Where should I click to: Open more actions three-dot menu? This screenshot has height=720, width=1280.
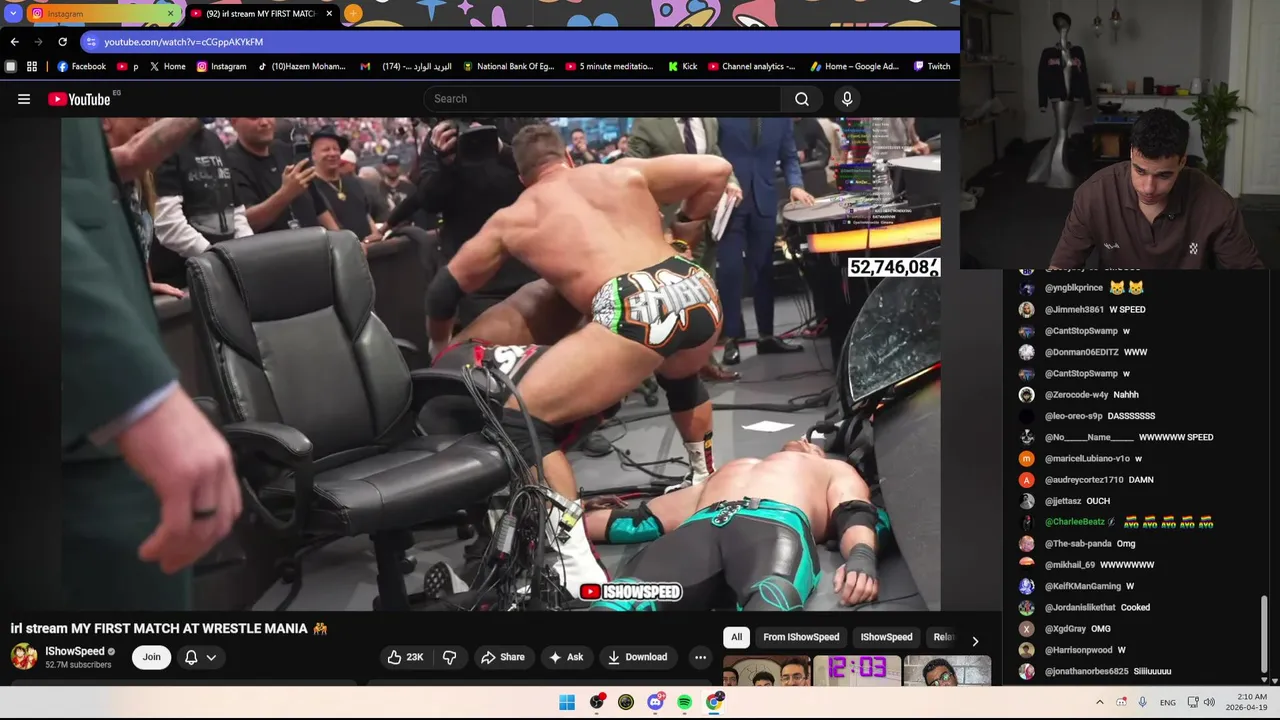[700, 657]
